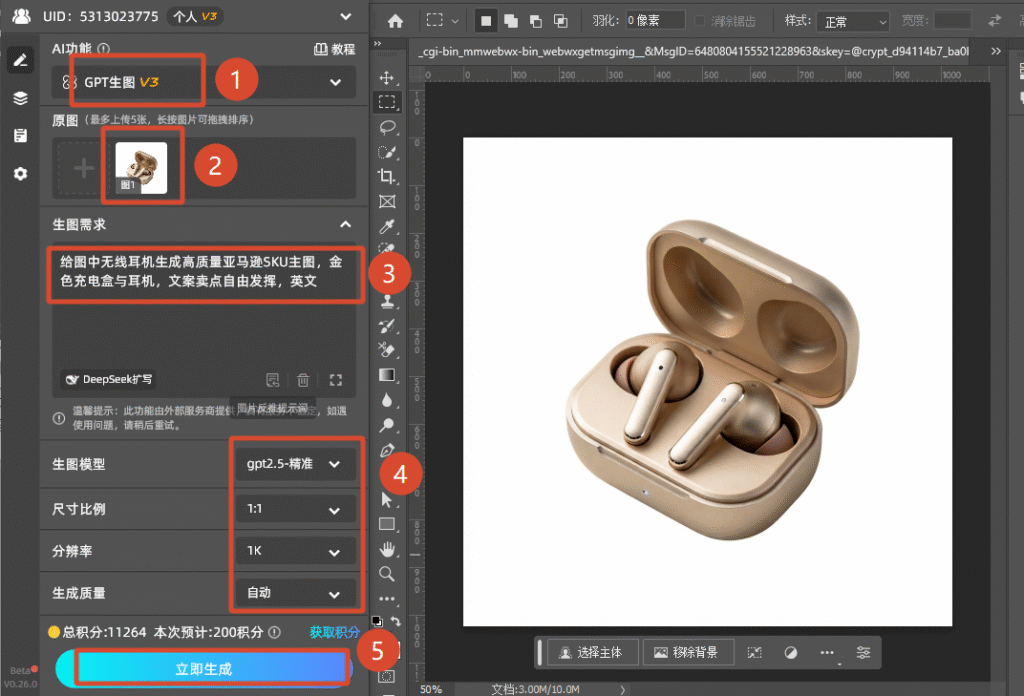The height and width of the screenshot is (696, 1024).
Task: Select the Path Selection tool
Action: (387, 499)
